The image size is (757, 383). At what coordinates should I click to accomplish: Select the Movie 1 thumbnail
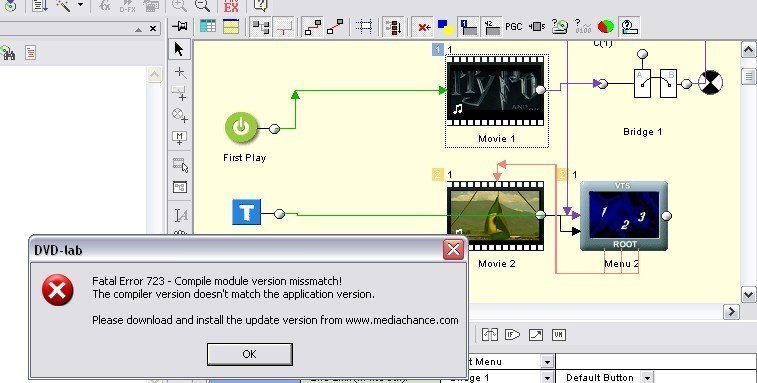[x=496, y=90]
